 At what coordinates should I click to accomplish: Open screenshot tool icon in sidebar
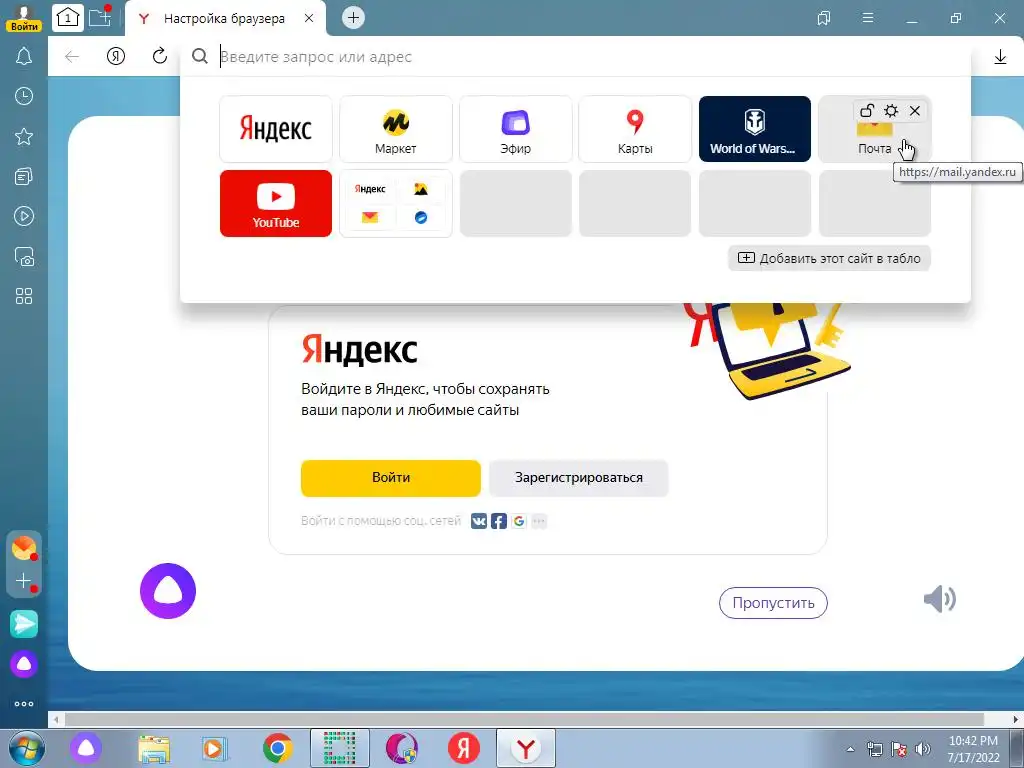tap(24, 257)
